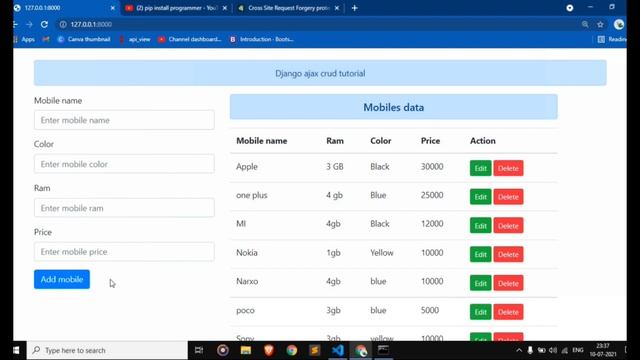
Task: Open the api_view bookmark
Action: [135, 39]
